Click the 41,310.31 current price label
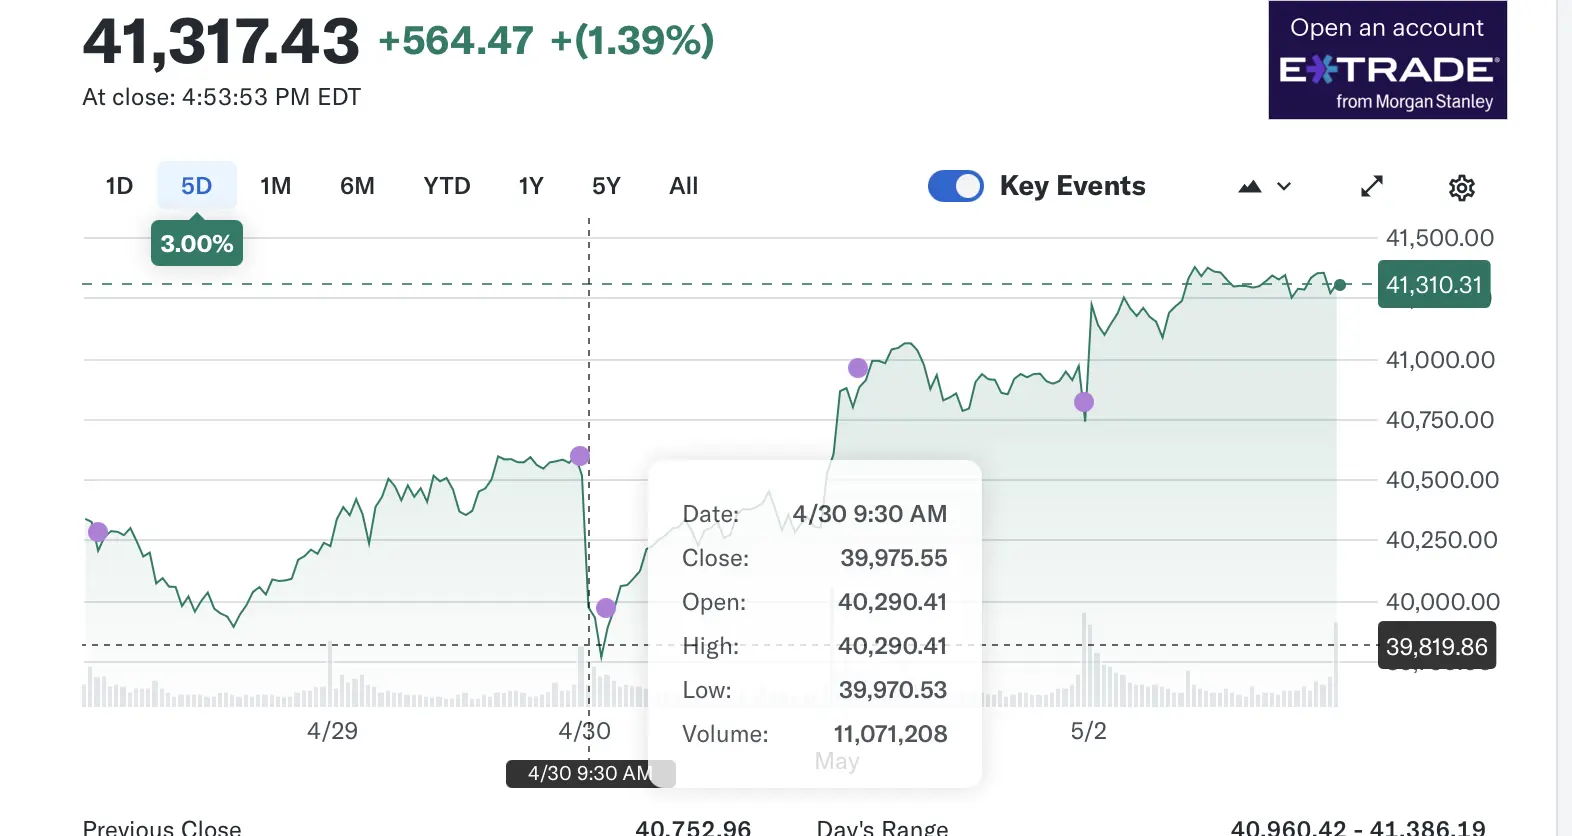Screen dimensions: 1572x836 coord(1433,285)
